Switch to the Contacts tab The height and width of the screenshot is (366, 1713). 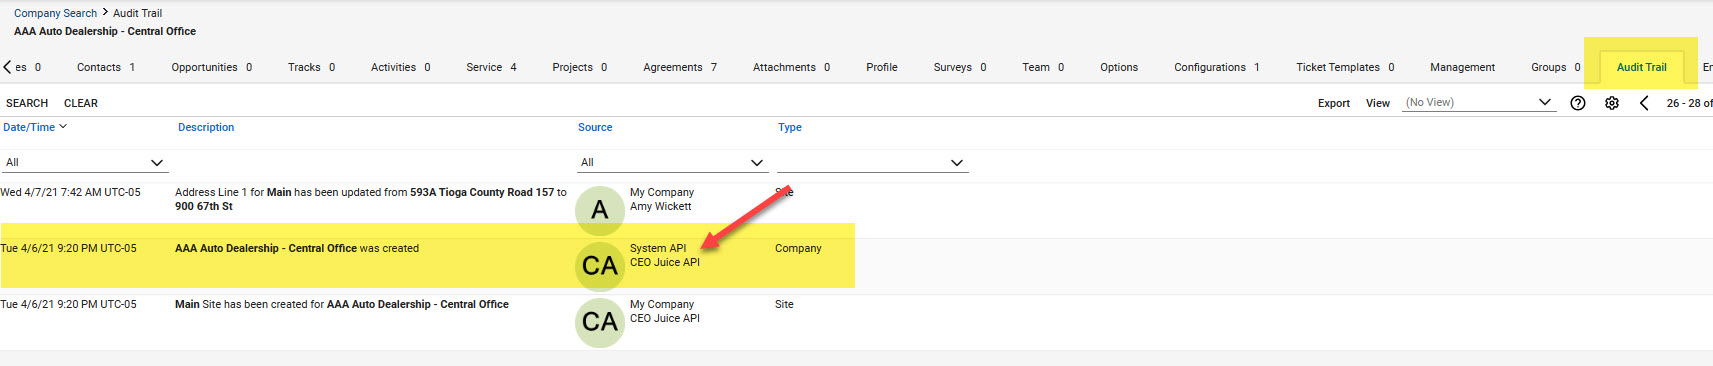(x=105, y=67)
